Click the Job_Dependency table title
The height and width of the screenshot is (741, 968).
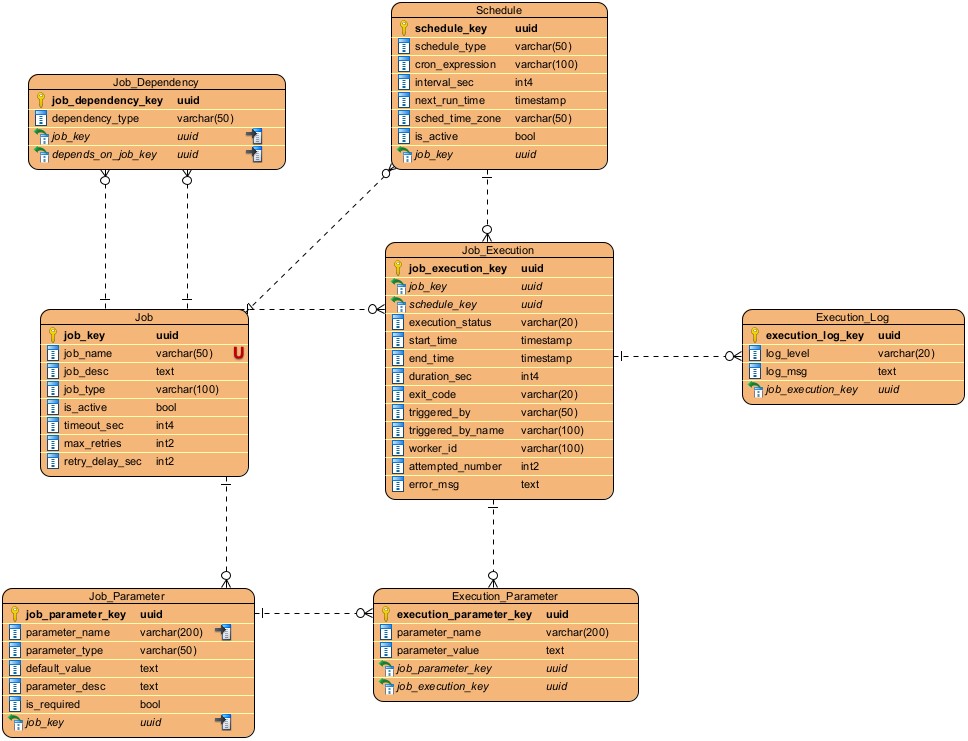[156, 82]
